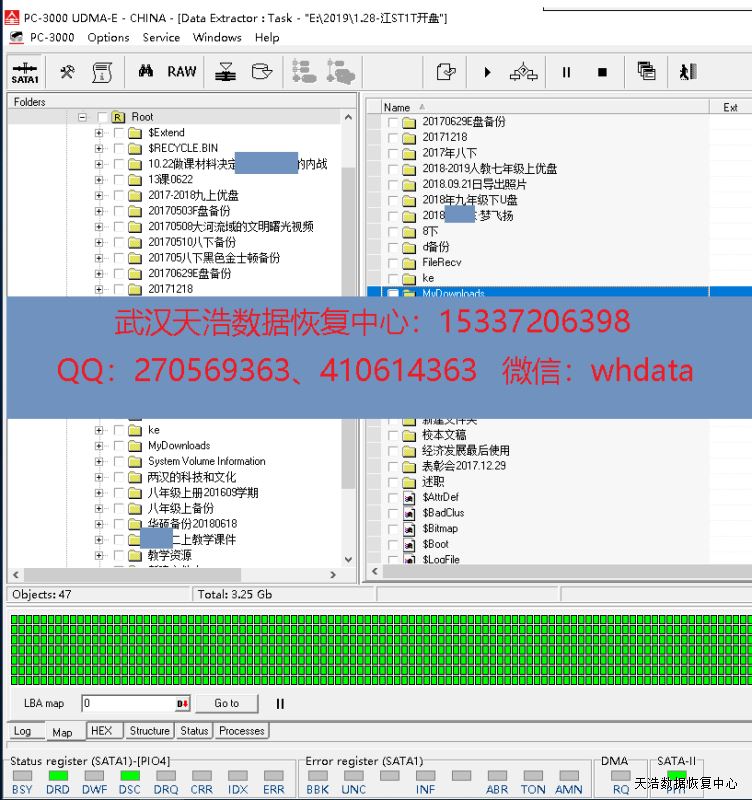Click the exit running-man icon
The width and height of the screenshot is (752, 800).
[x=687, y=72]
